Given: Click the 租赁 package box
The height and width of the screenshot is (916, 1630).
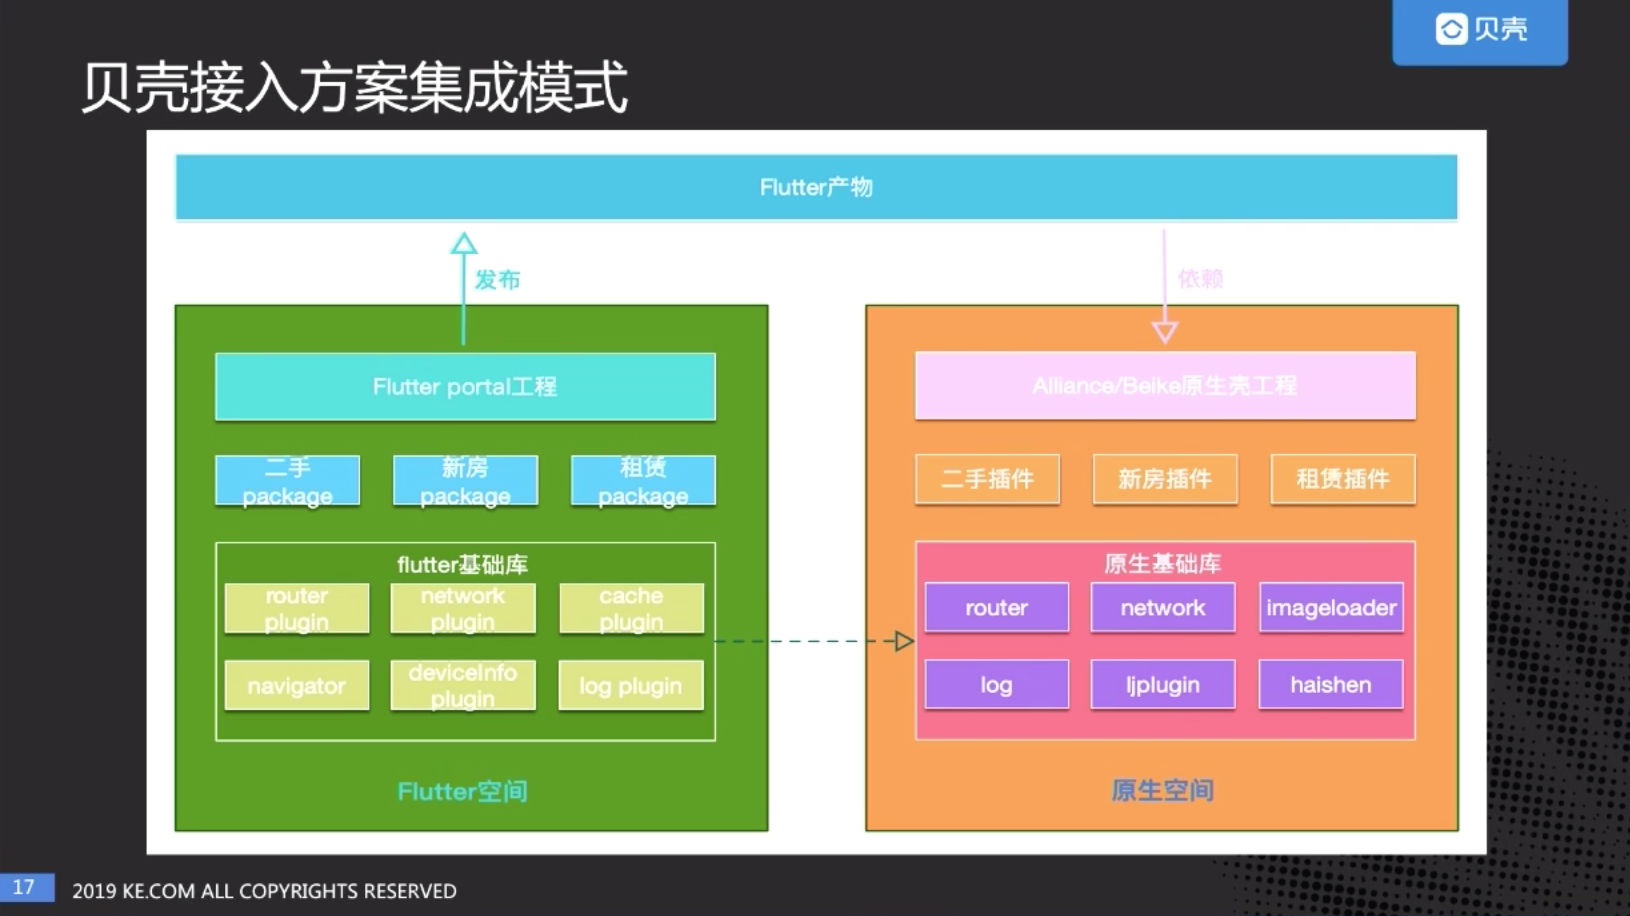Looking at the screenshot, I should click(x=643, y=481).
